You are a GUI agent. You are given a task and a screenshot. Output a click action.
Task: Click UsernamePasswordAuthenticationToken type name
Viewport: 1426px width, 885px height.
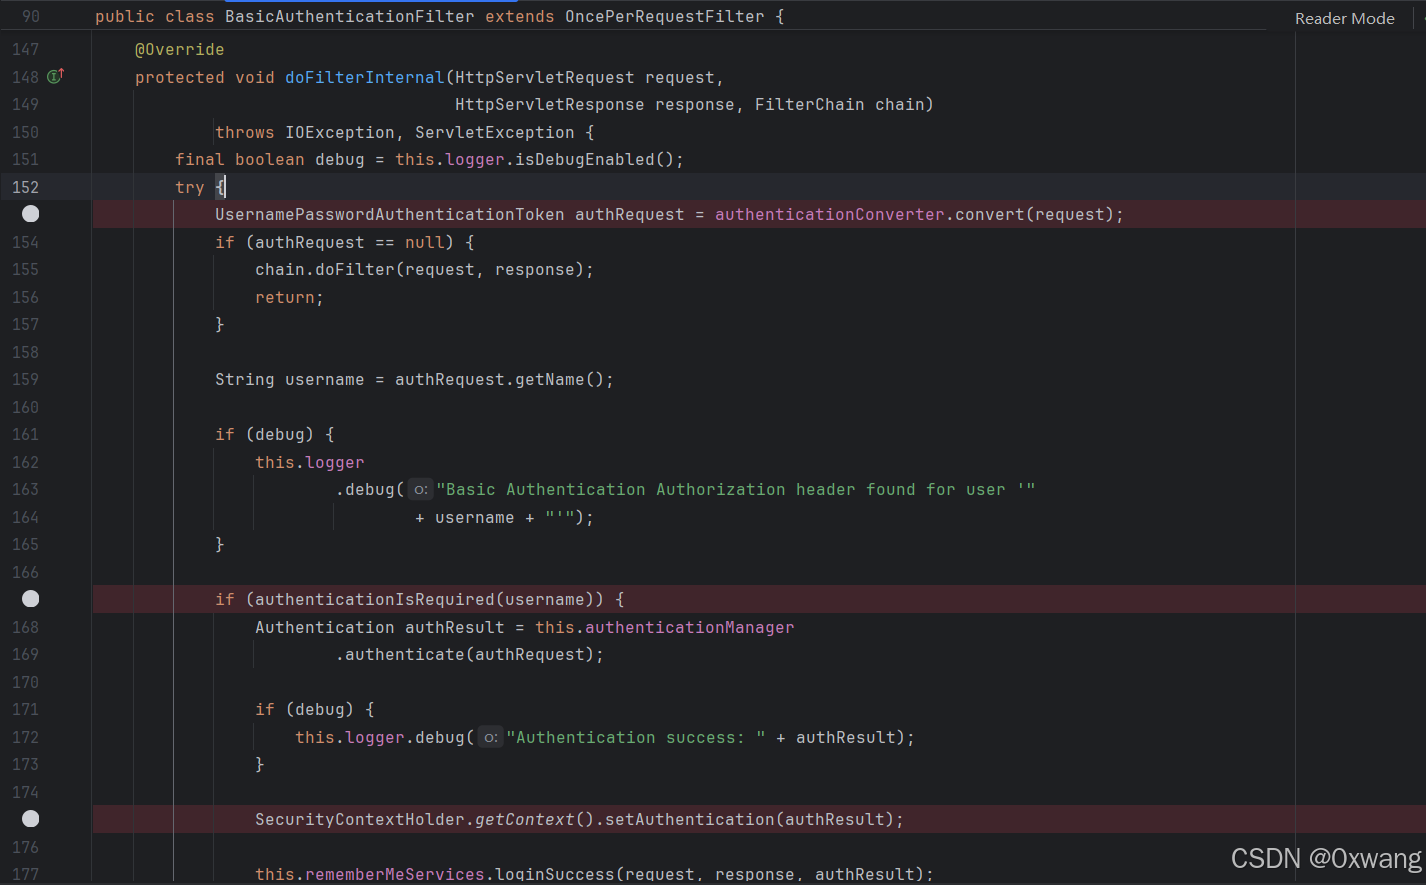[x=390, y=214]
